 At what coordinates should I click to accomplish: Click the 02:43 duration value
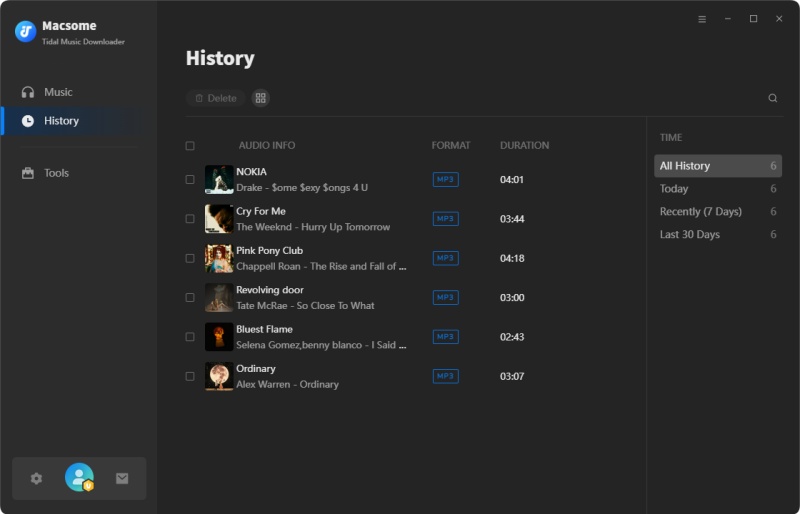coord(512,337)
